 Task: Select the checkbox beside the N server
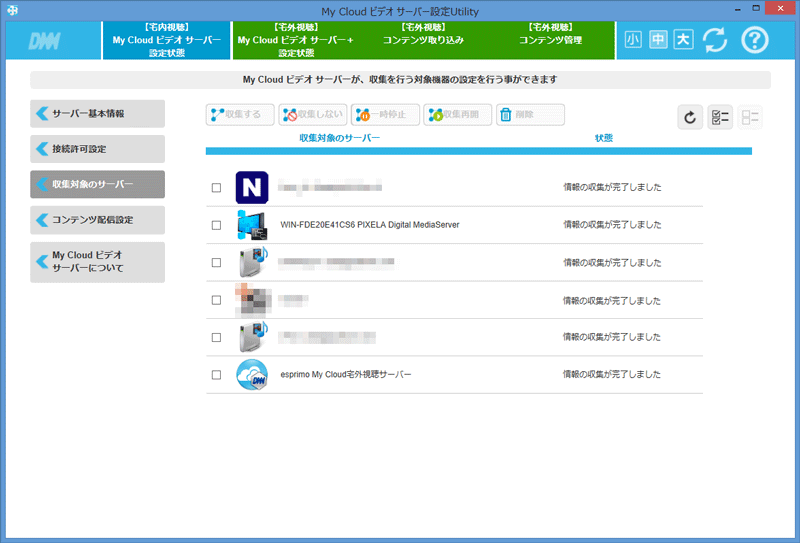(x=216, y=188)
